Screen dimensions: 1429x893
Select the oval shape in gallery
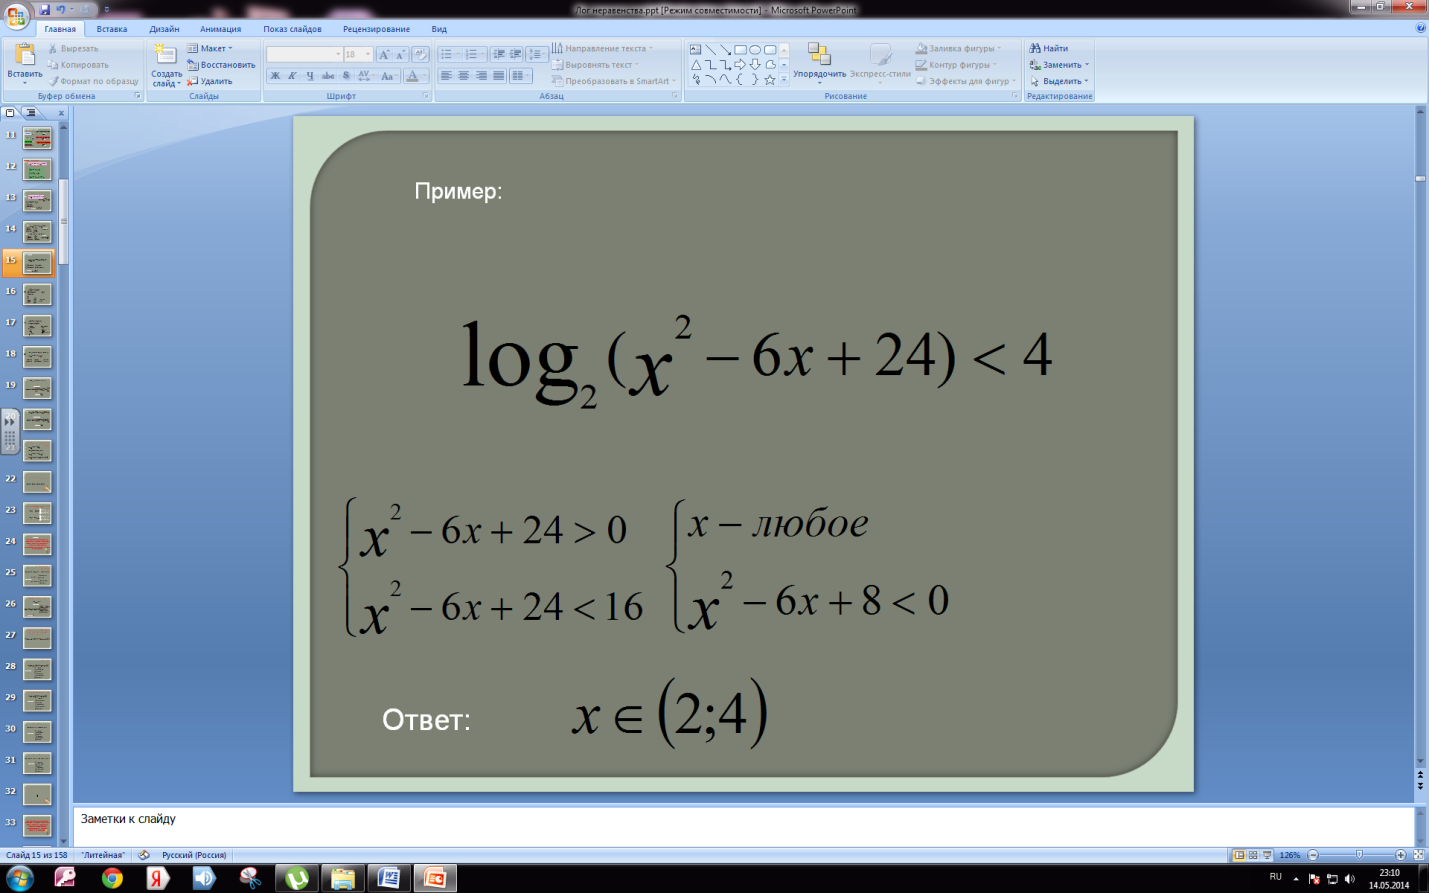(x=755, y=49)
